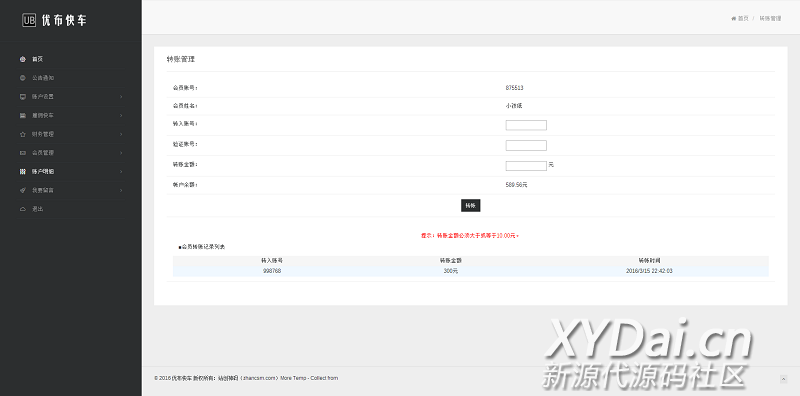
Task: Click the 首页 home icon in sidebar
Action: 22,59
